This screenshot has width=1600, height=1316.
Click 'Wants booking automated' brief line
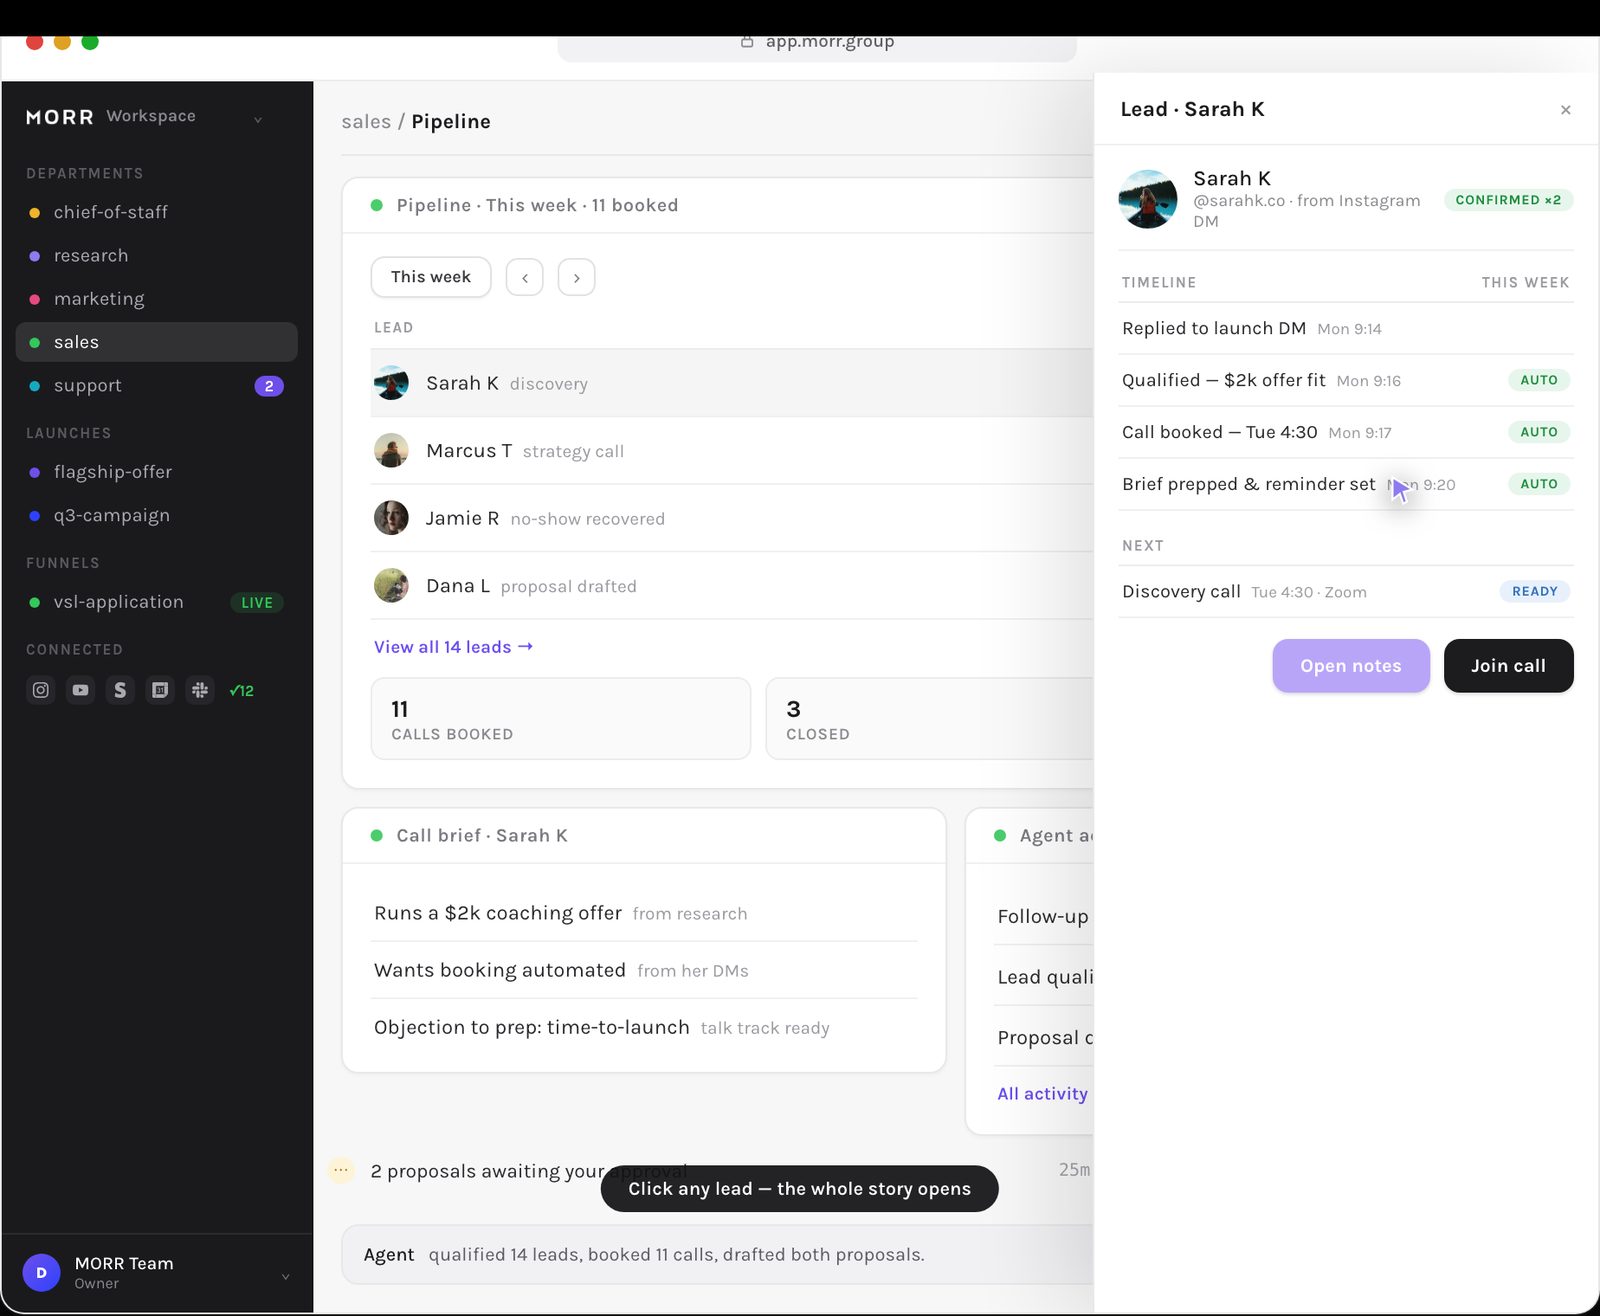tap(644, 970)
